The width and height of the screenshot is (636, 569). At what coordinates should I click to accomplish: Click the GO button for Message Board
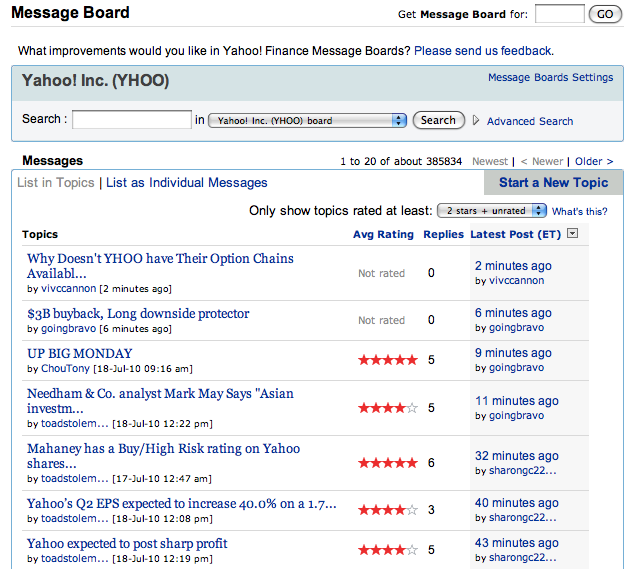coord(605,14)
